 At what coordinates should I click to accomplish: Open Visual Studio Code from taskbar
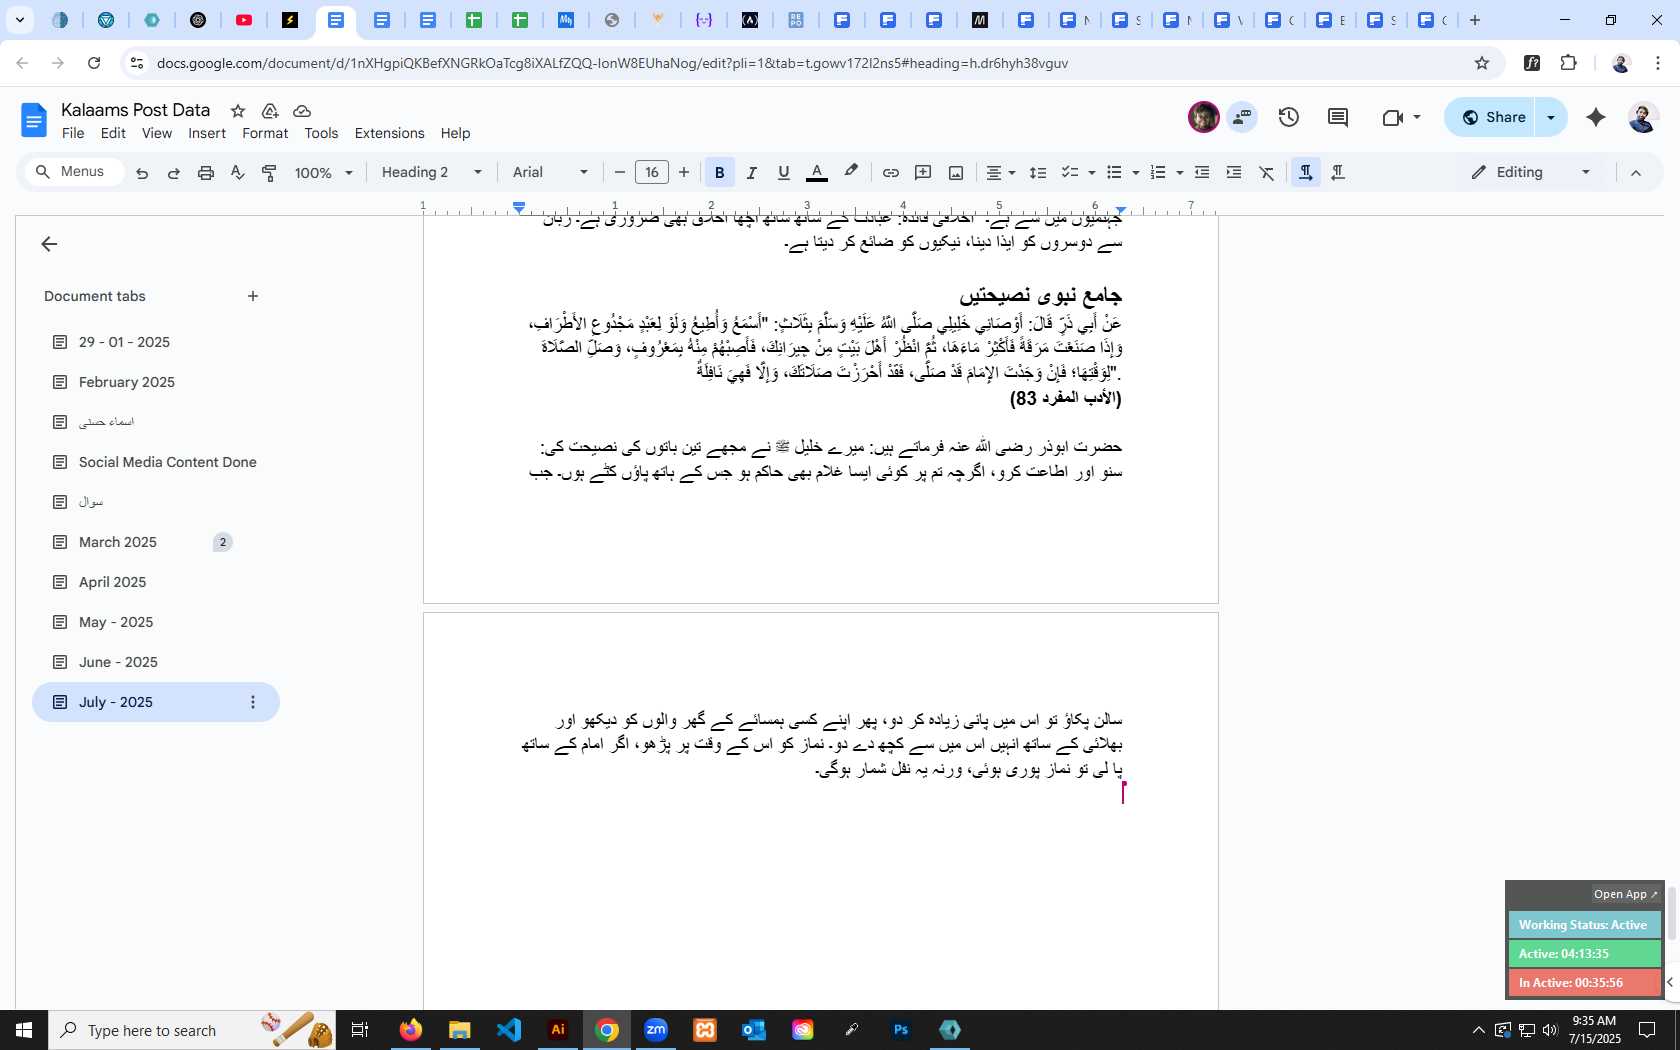coord(509,1030)
